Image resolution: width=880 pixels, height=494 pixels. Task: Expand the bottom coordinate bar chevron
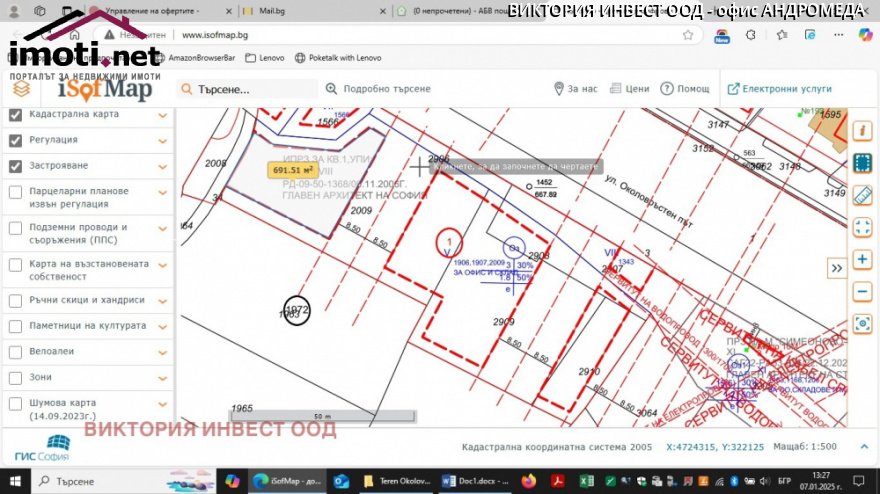tap(864, 447)
